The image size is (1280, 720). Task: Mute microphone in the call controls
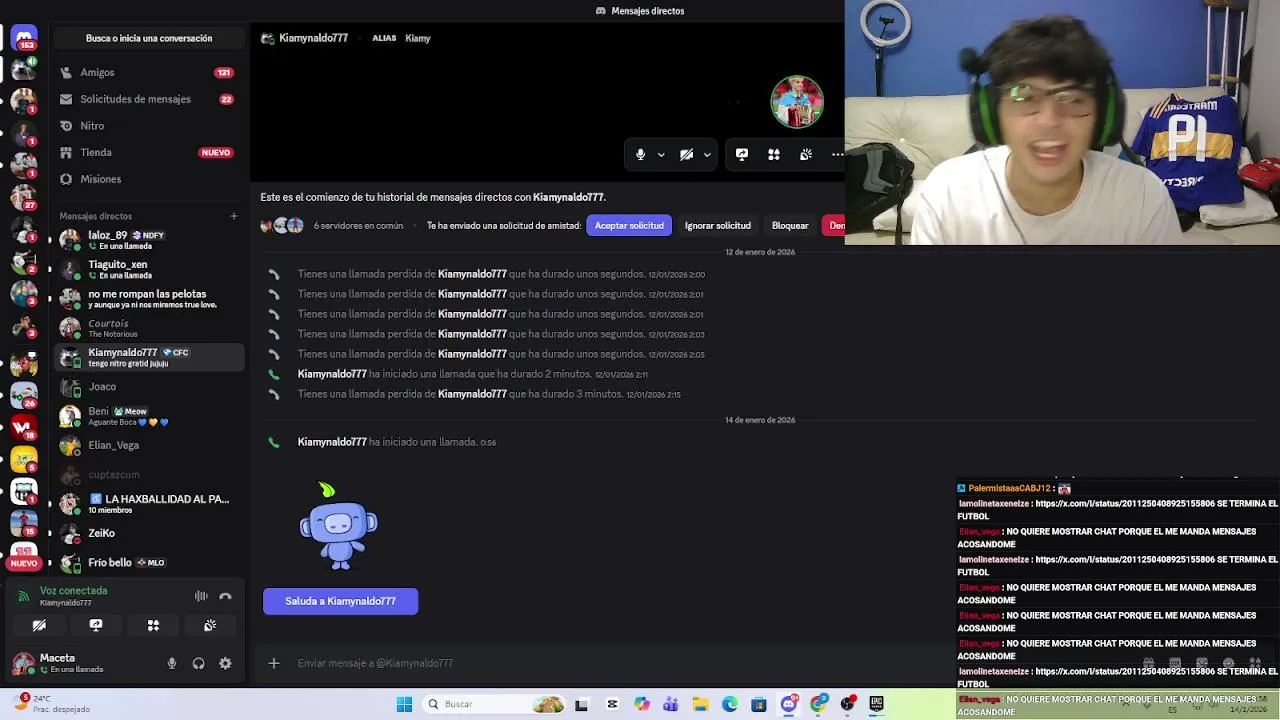[640, 155]
